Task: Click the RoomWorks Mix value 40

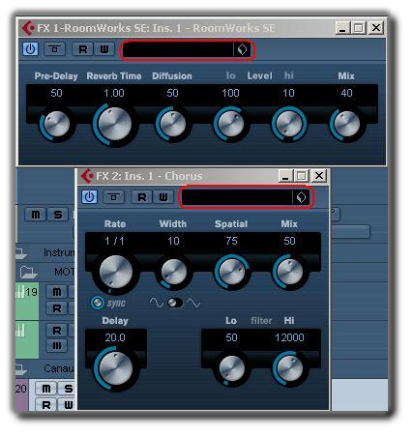Action: tap(347, 93)
